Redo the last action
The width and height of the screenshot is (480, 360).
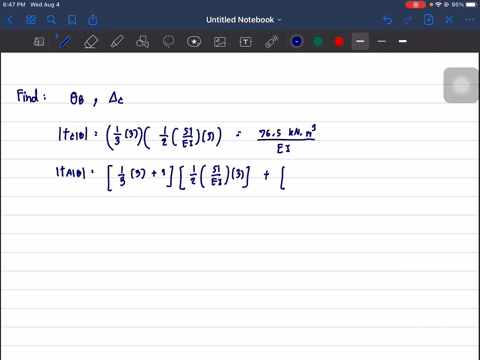point(408,20)
